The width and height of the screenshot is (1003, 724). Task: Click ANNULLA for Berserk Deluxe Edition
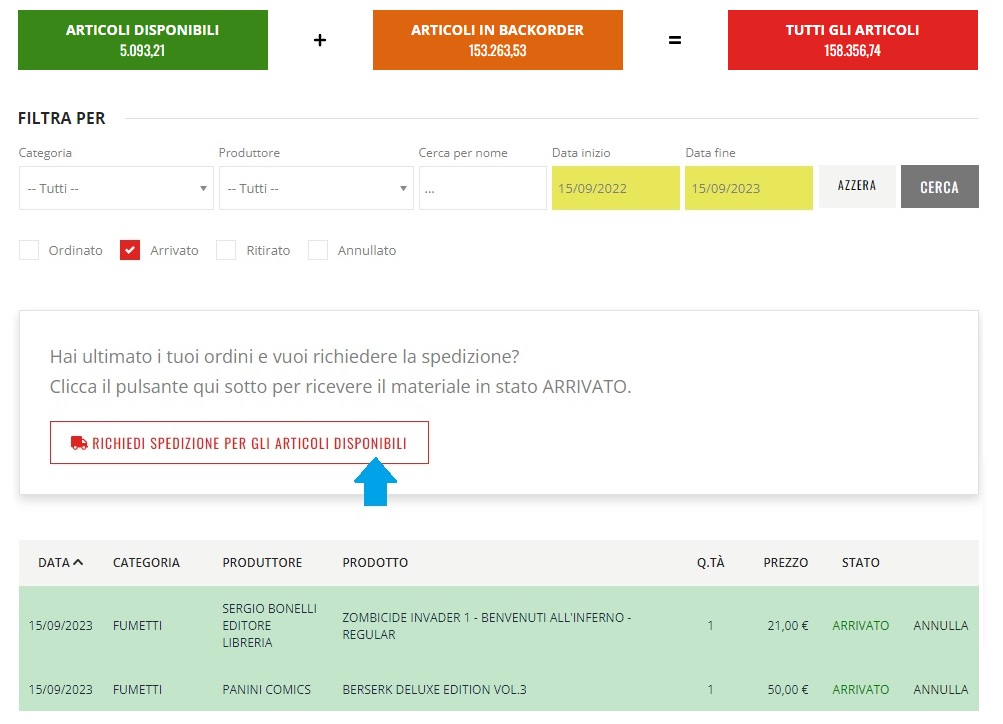[940, 689]
